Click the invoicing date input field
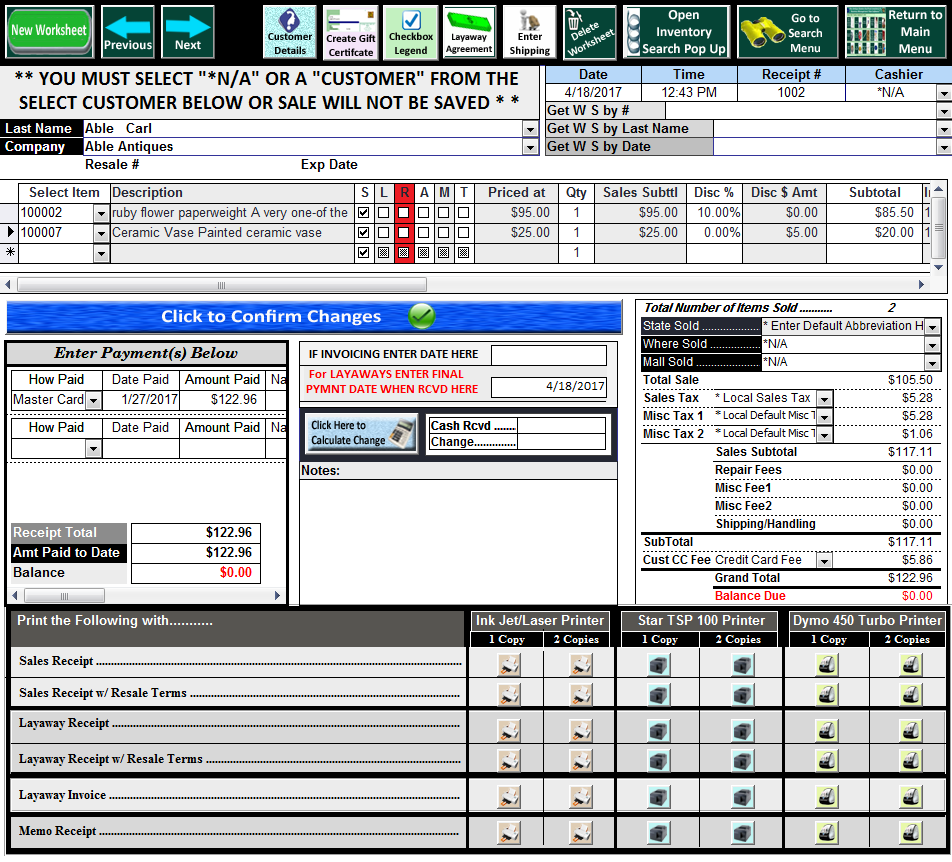Screen dimensions: 952x862 [x=548, y=355]
